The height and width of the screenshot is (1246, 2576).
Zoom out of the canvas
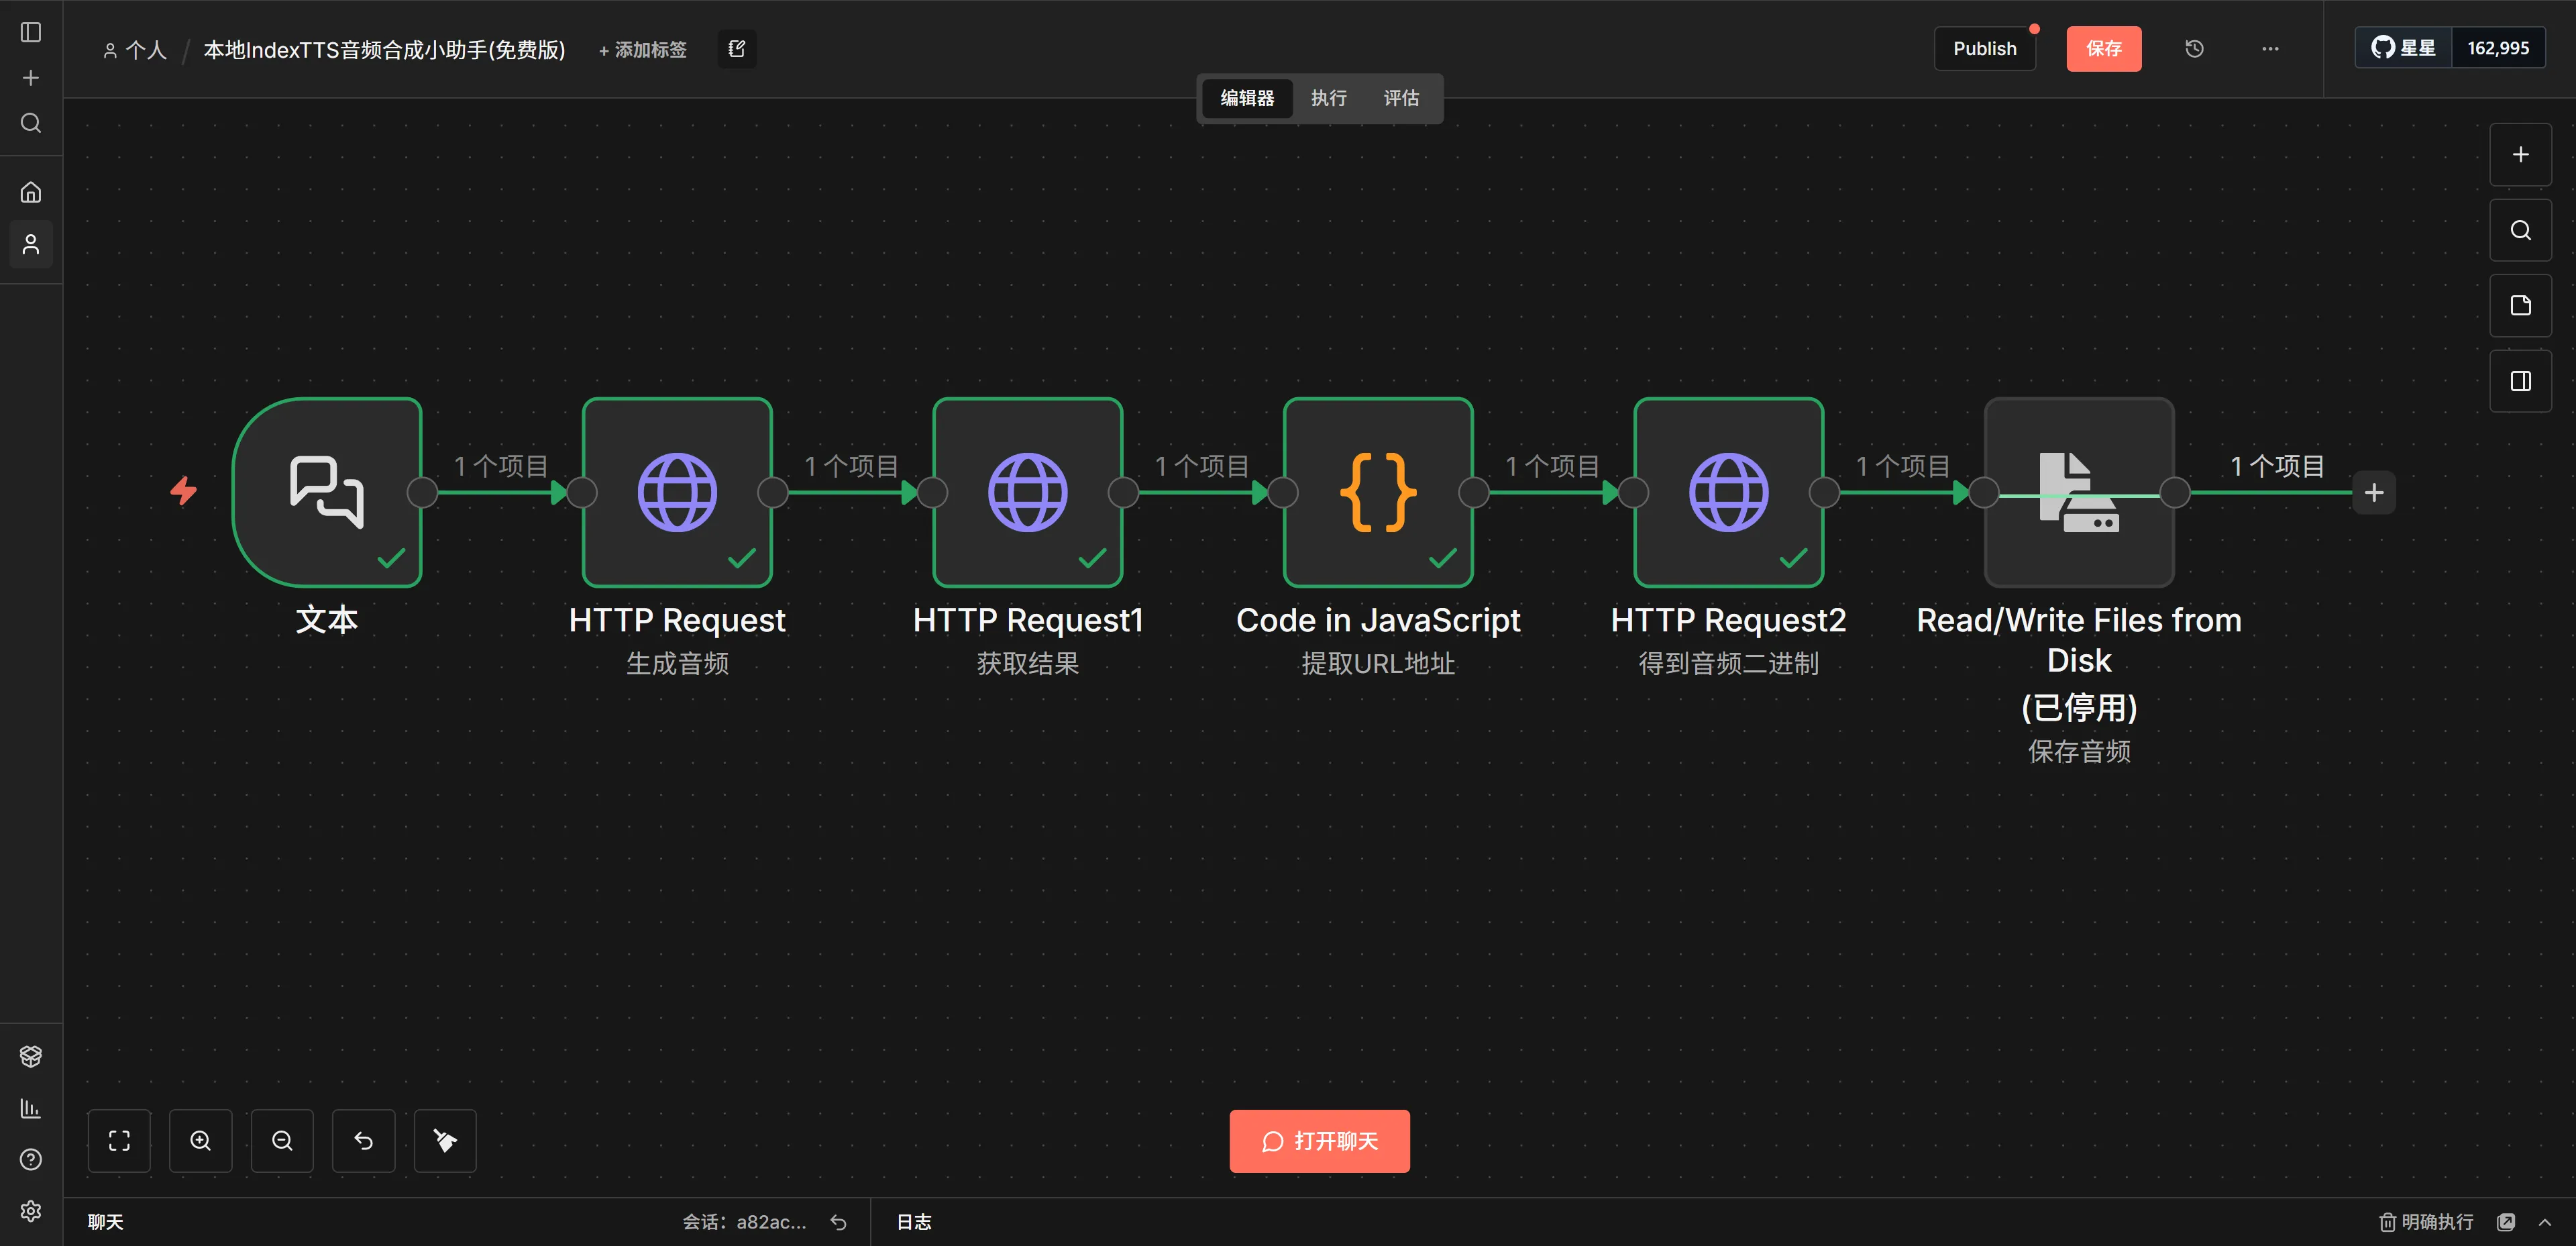click(x=282, y=1140)
